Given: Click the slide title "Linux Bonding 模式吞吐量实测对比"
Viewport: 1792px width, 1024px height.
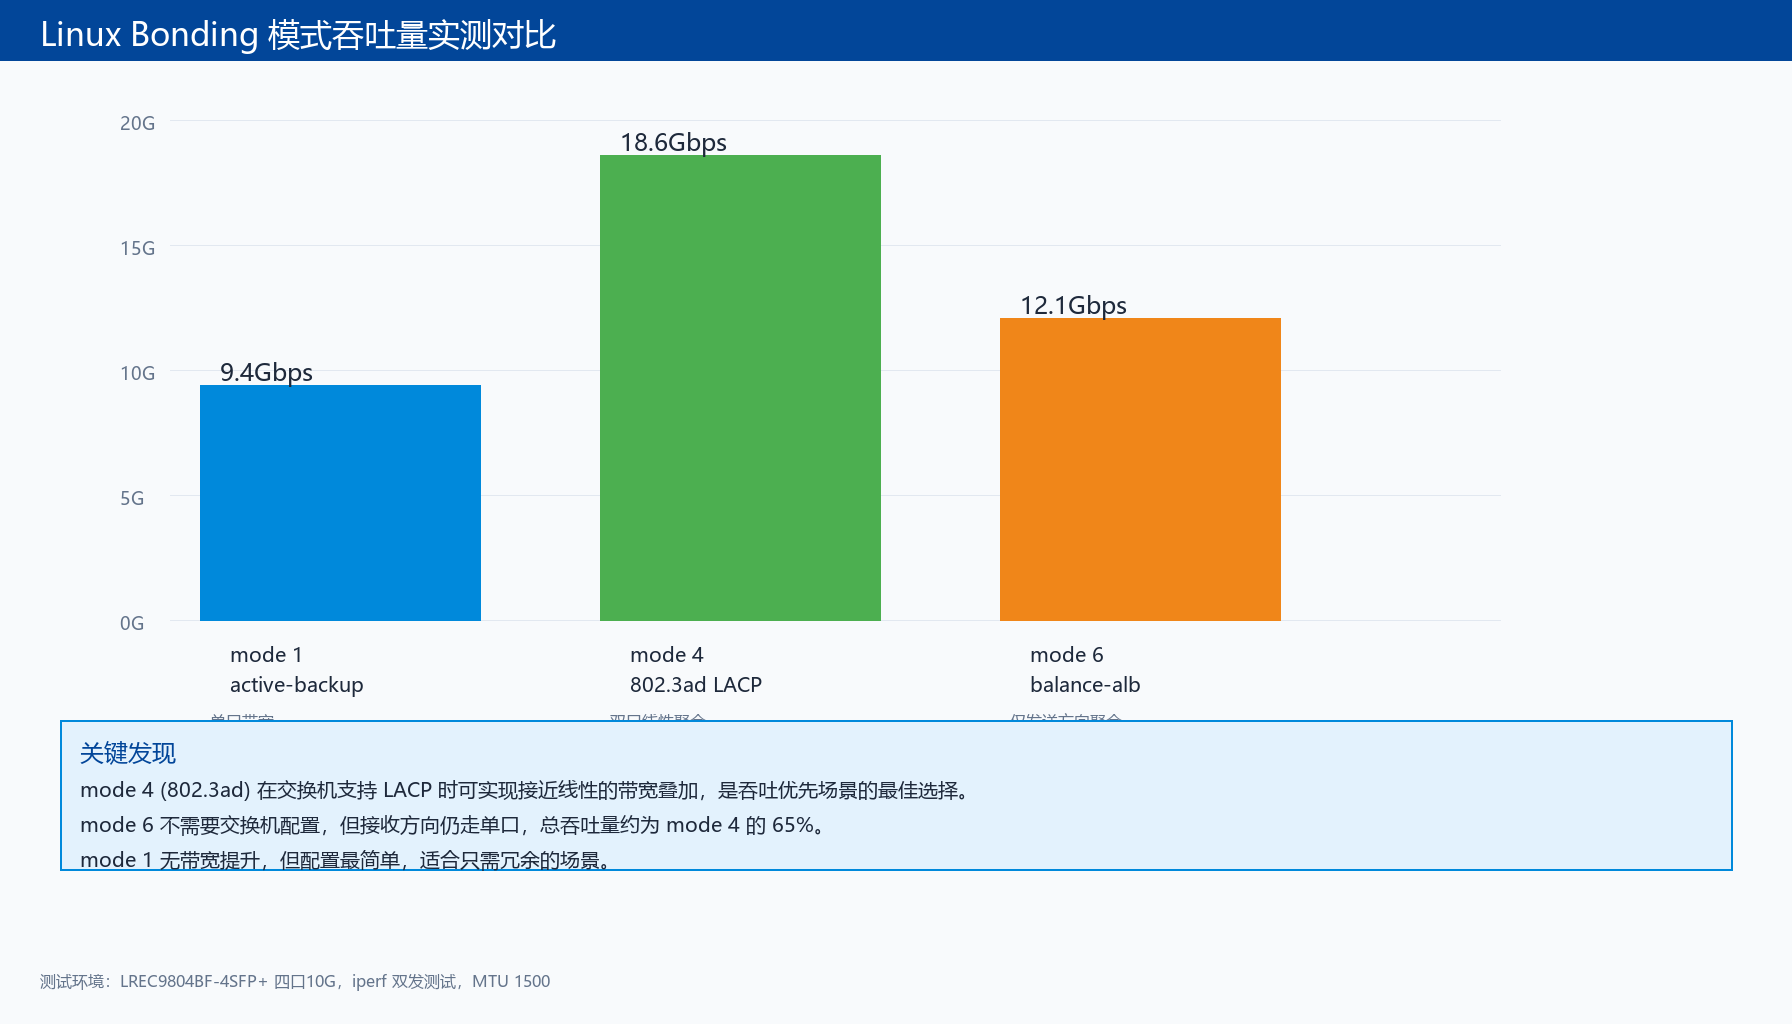Looking at the screenshot, I should [298, 35].
